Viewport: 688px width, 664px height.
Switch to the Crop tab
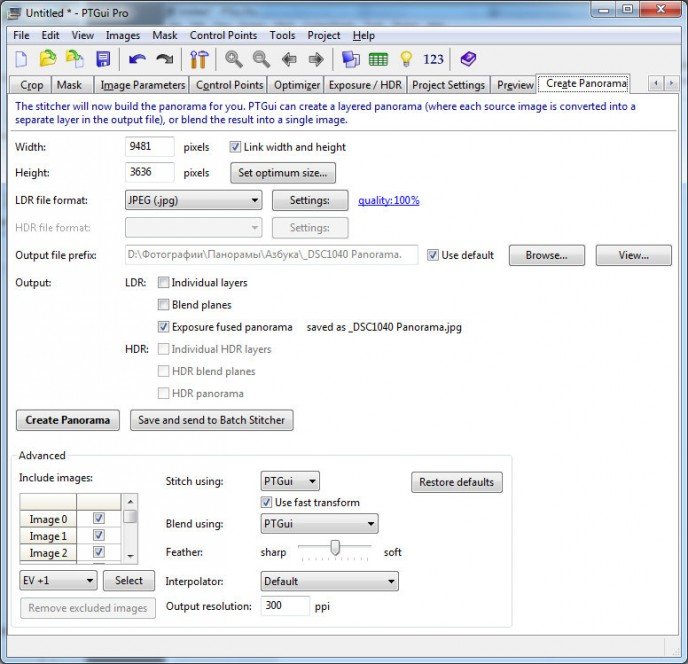click(x=32, y=85)
